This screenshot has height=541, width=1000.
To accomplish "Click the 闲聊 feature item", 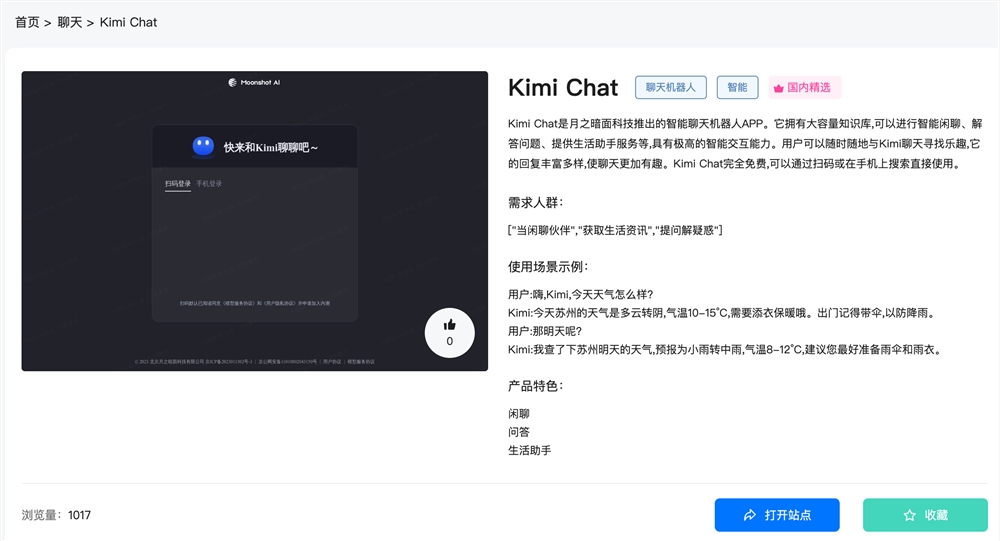I will 518,413.
